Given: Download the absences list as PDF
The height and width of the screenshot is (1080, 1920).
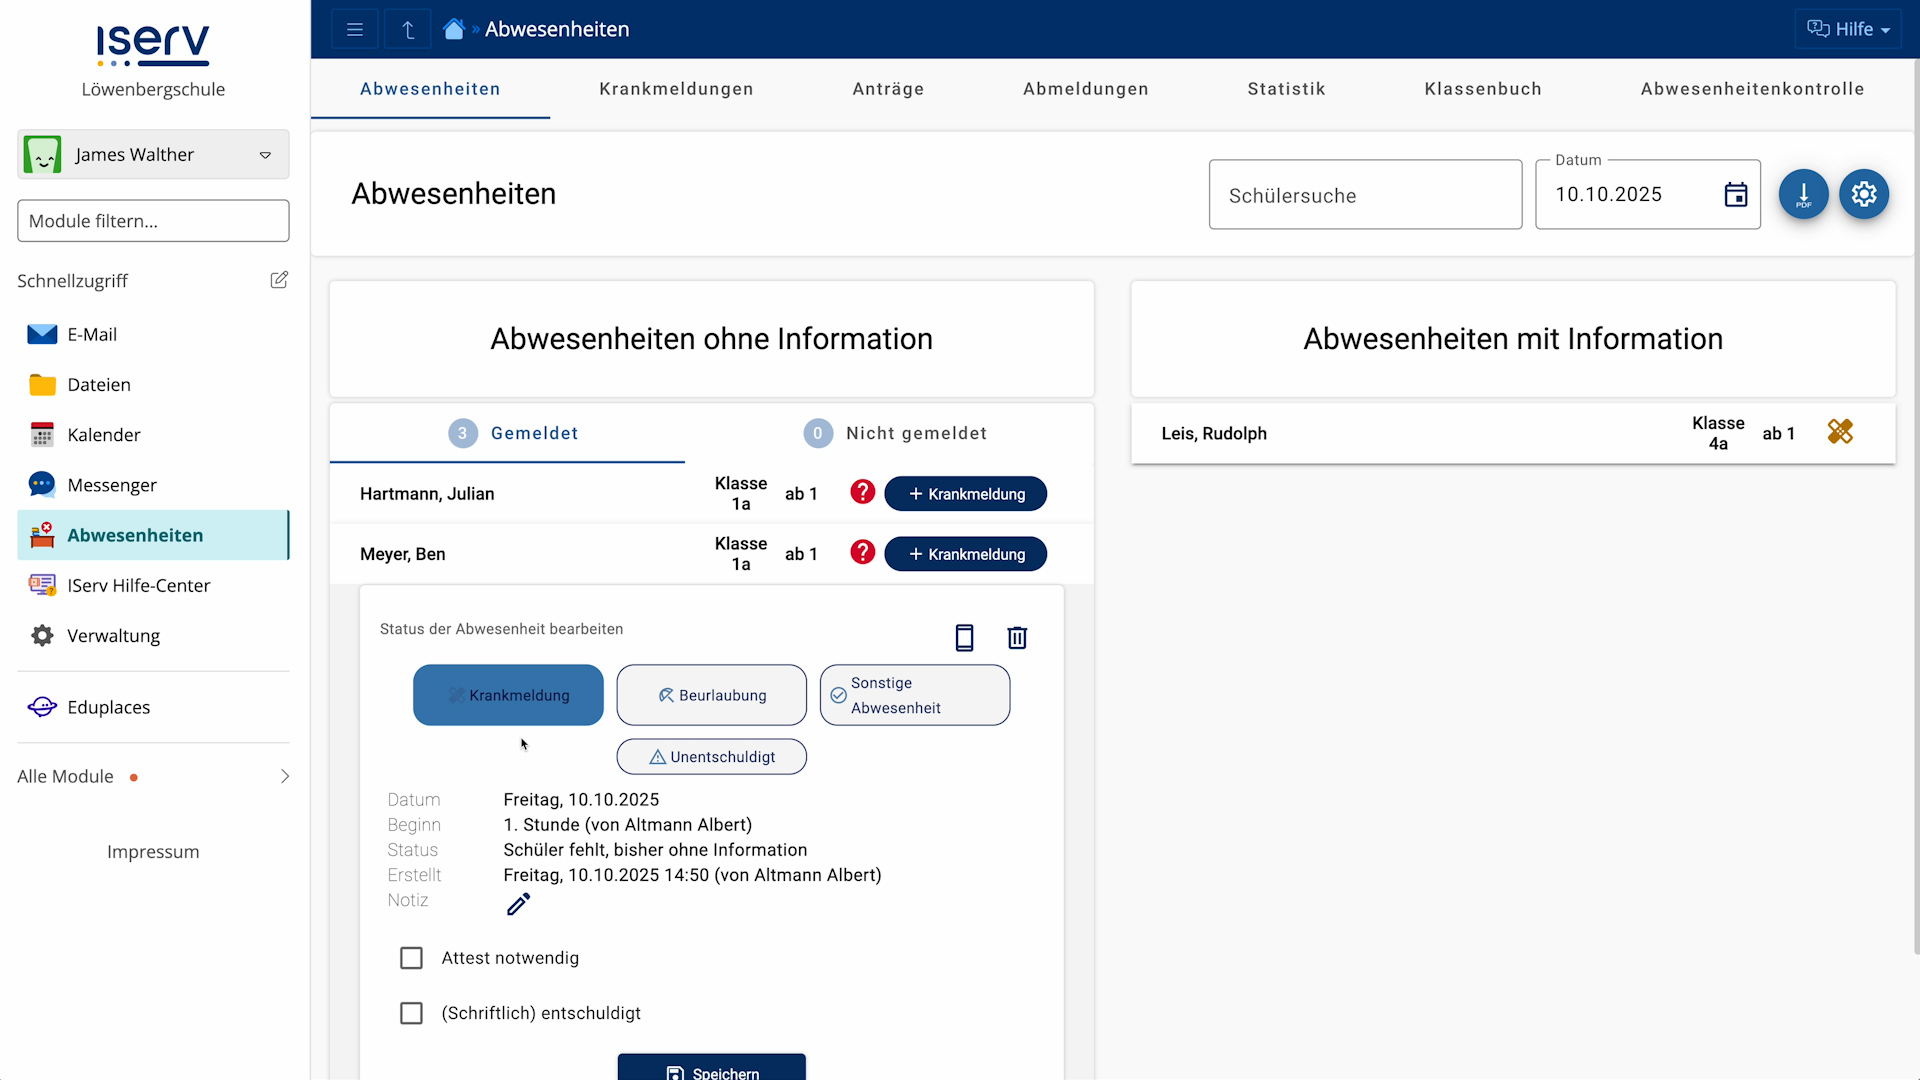Looking at the screenshot, I should 1804,194.
